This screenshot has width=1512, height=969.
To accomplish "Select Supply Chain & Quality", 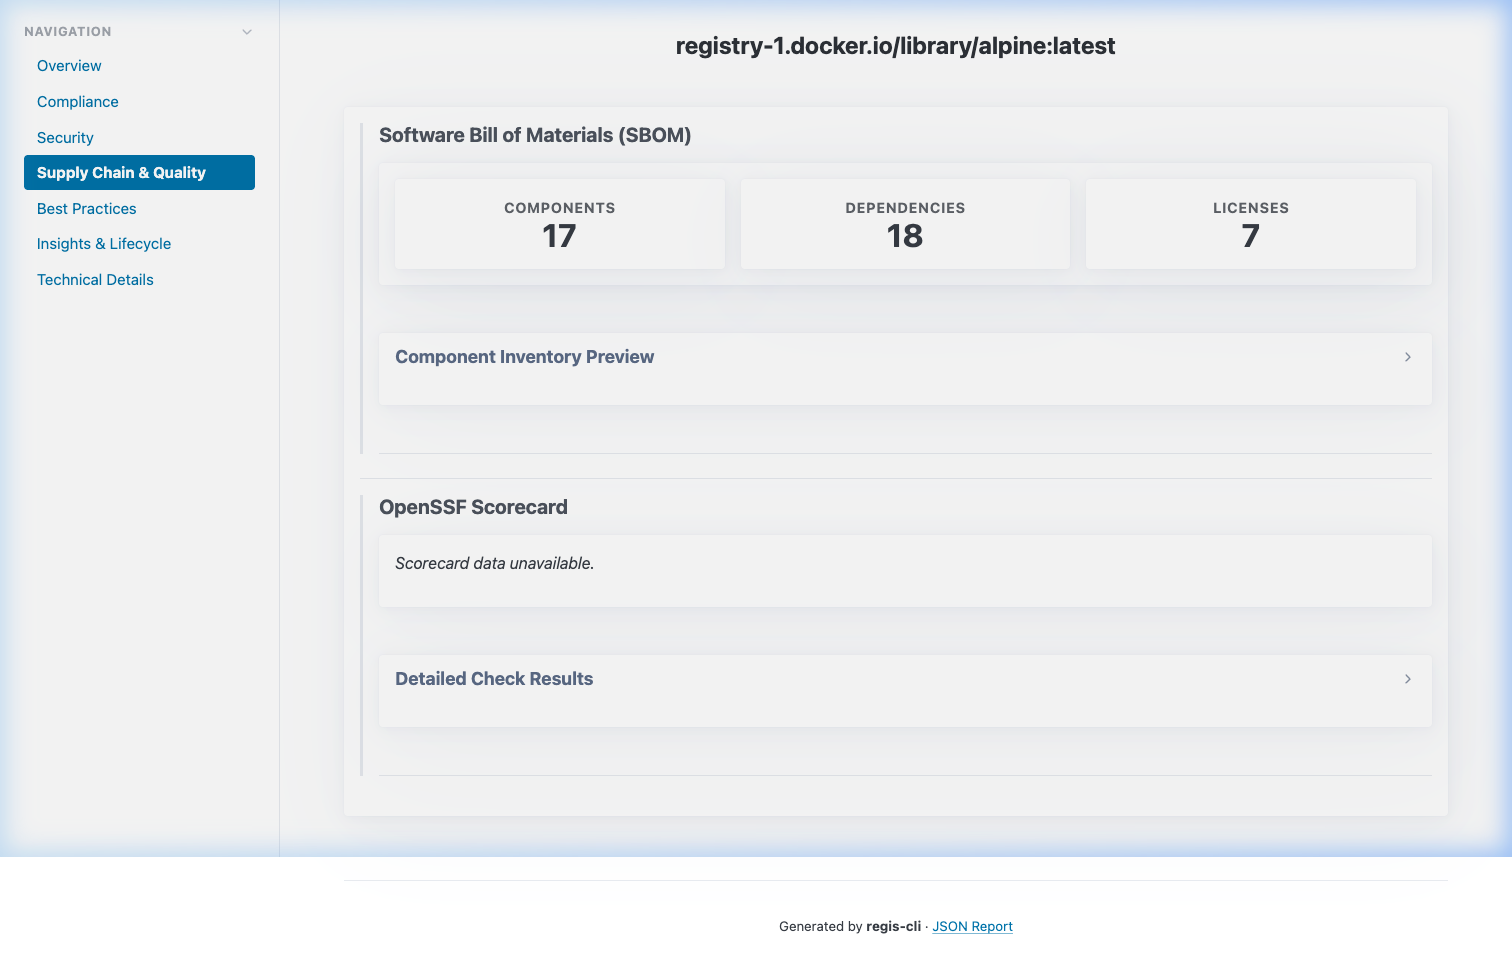I will (139, 172).
